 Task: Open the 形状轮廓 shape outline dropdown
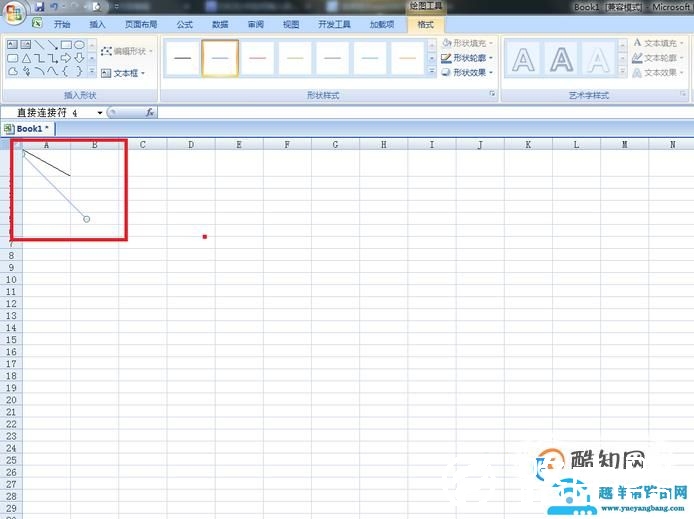[x=467, y=58]
